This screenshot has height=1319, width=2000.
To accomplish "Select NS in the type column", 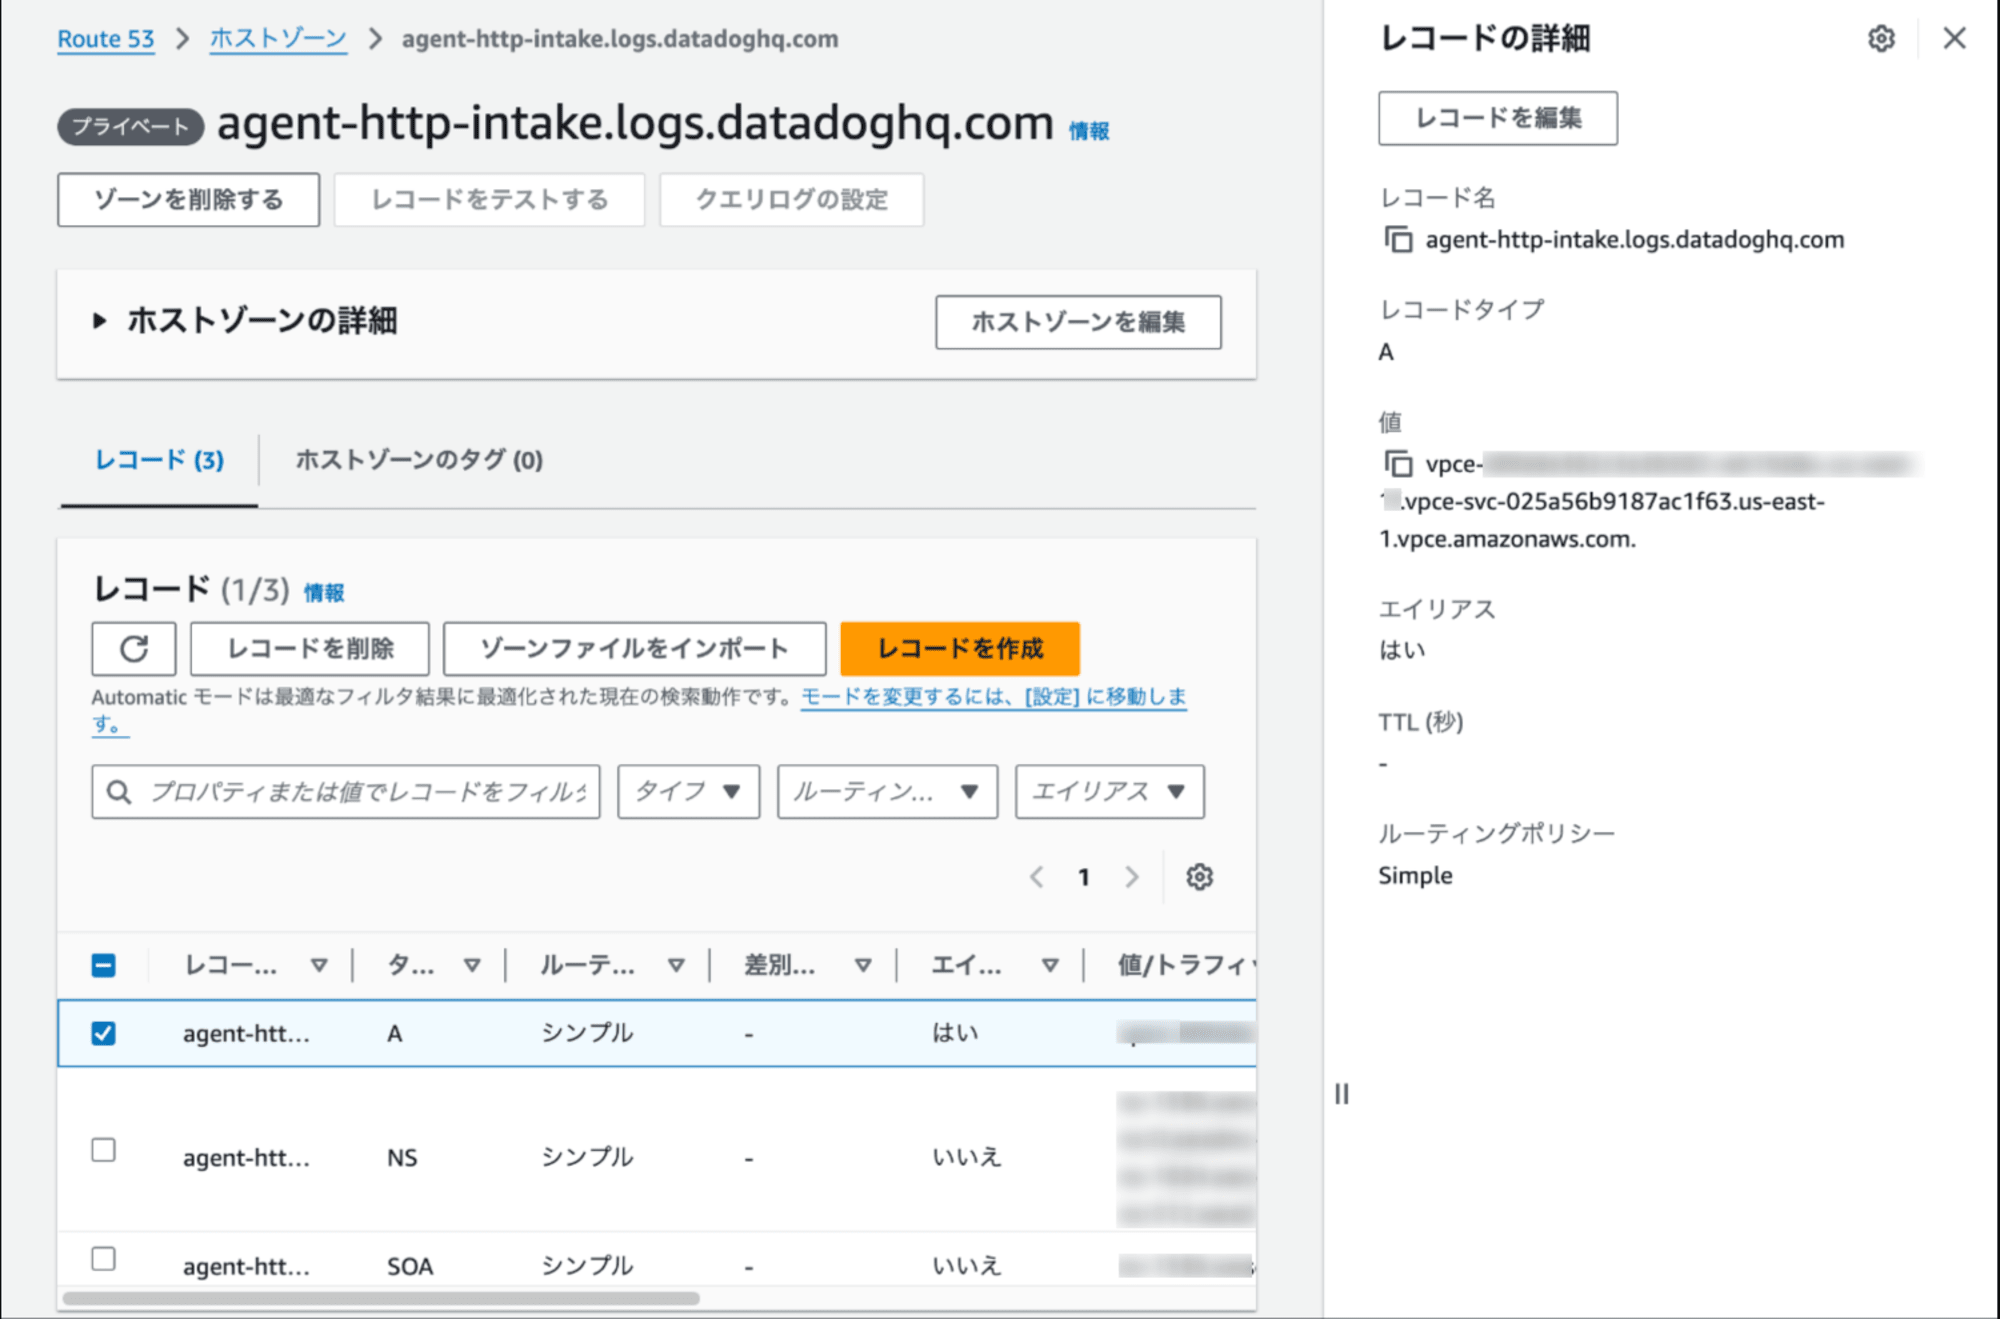I will [x=402, y=1158].
